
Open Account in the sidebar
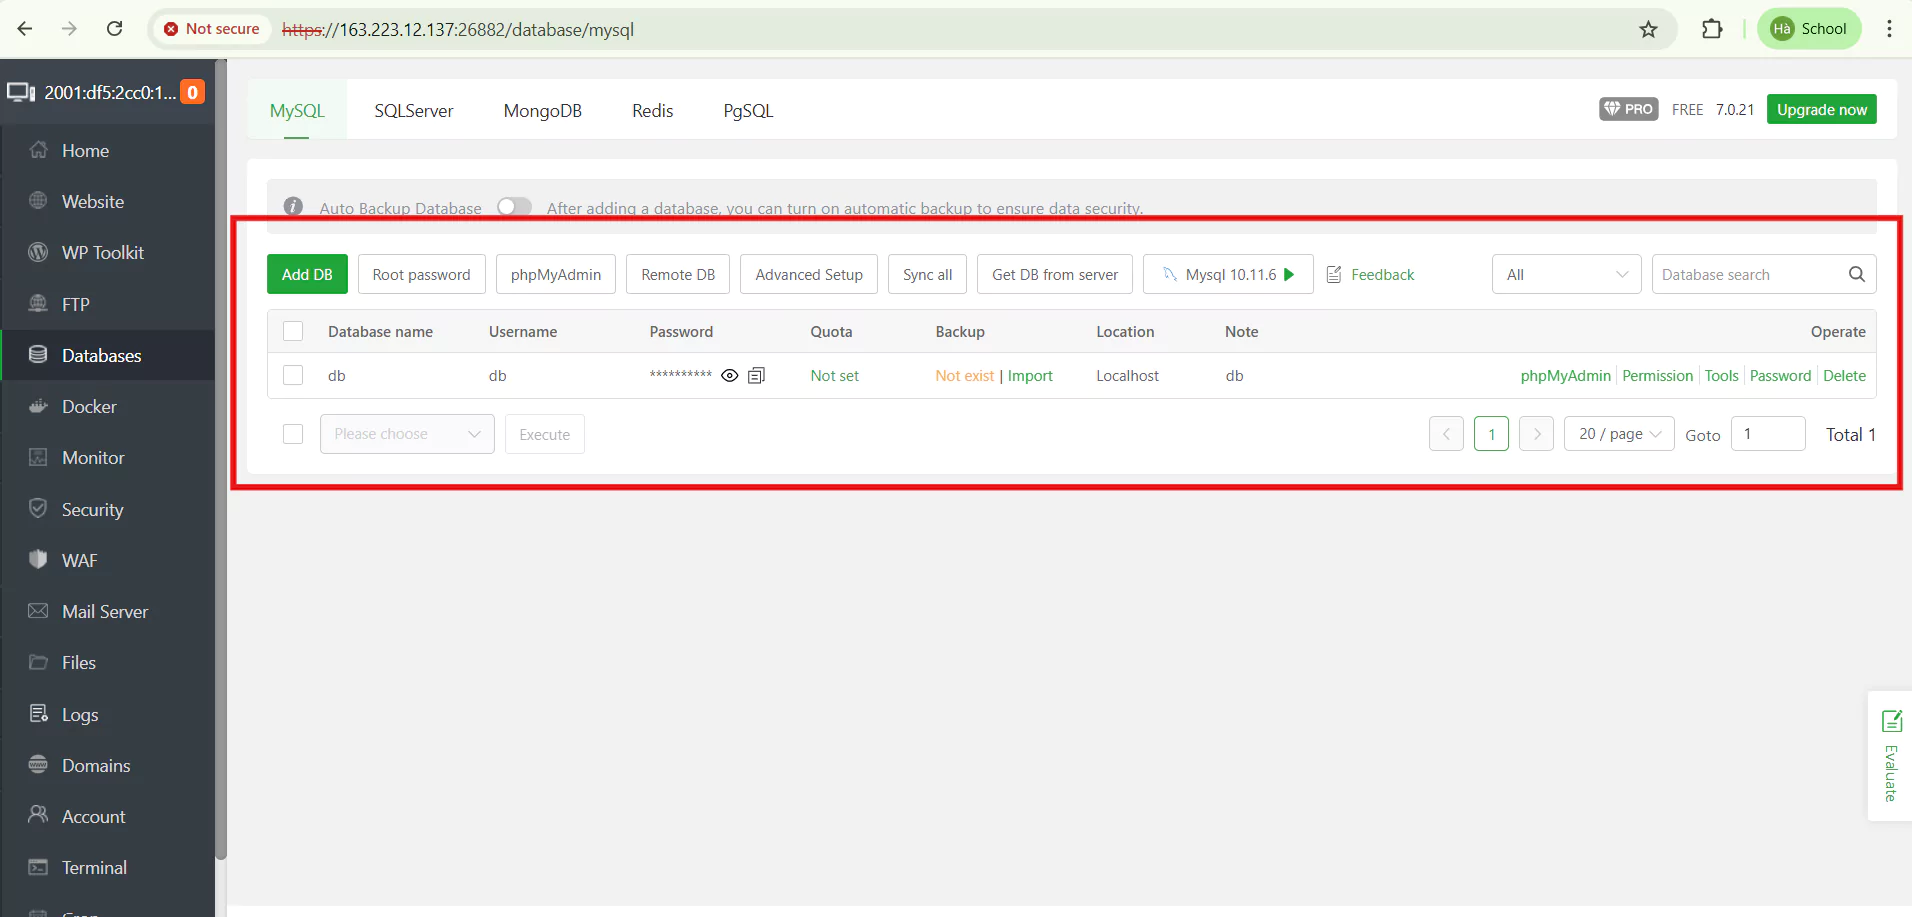click(x=108, y=816)
